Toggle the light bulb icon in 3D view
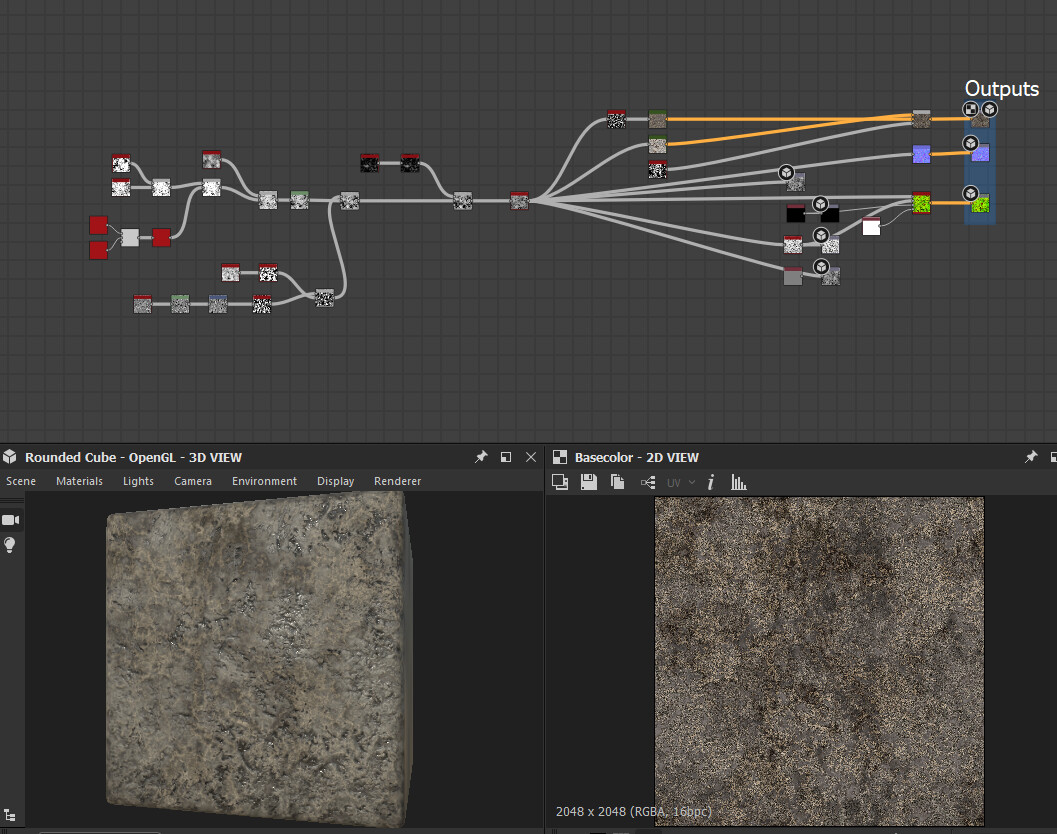 (x=10, y=545)
